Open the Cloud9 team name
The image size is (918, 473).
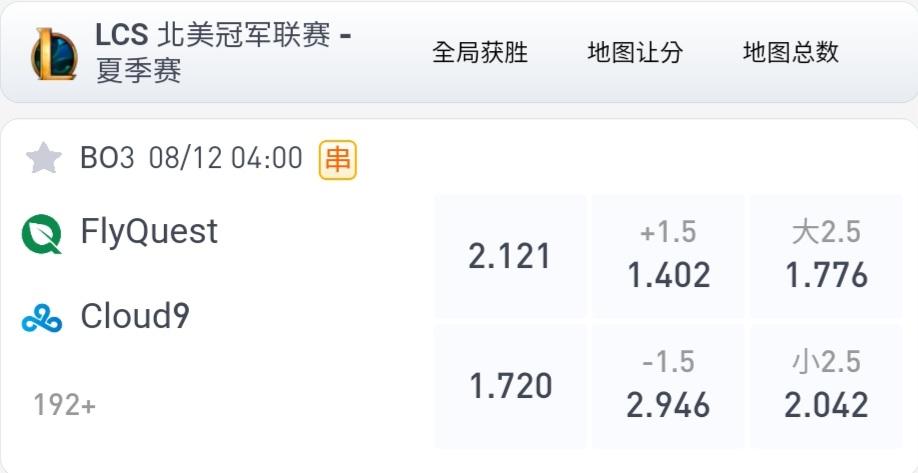click(x=135, y=317)
